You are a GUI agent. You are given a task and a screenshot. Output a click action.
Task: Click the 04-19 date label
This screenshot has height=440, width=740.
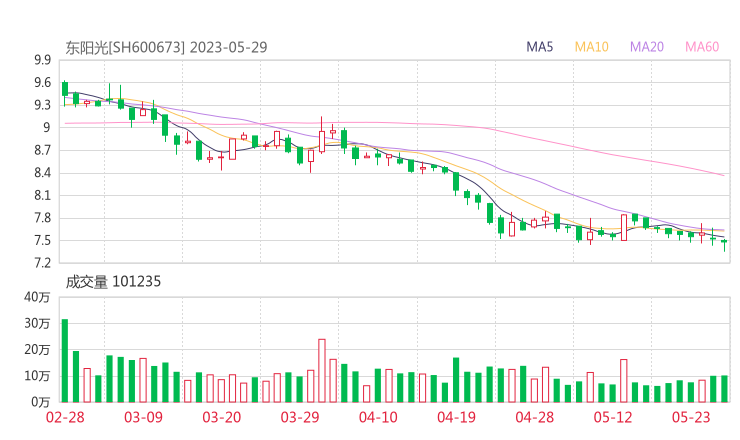(x=456, y=417)
